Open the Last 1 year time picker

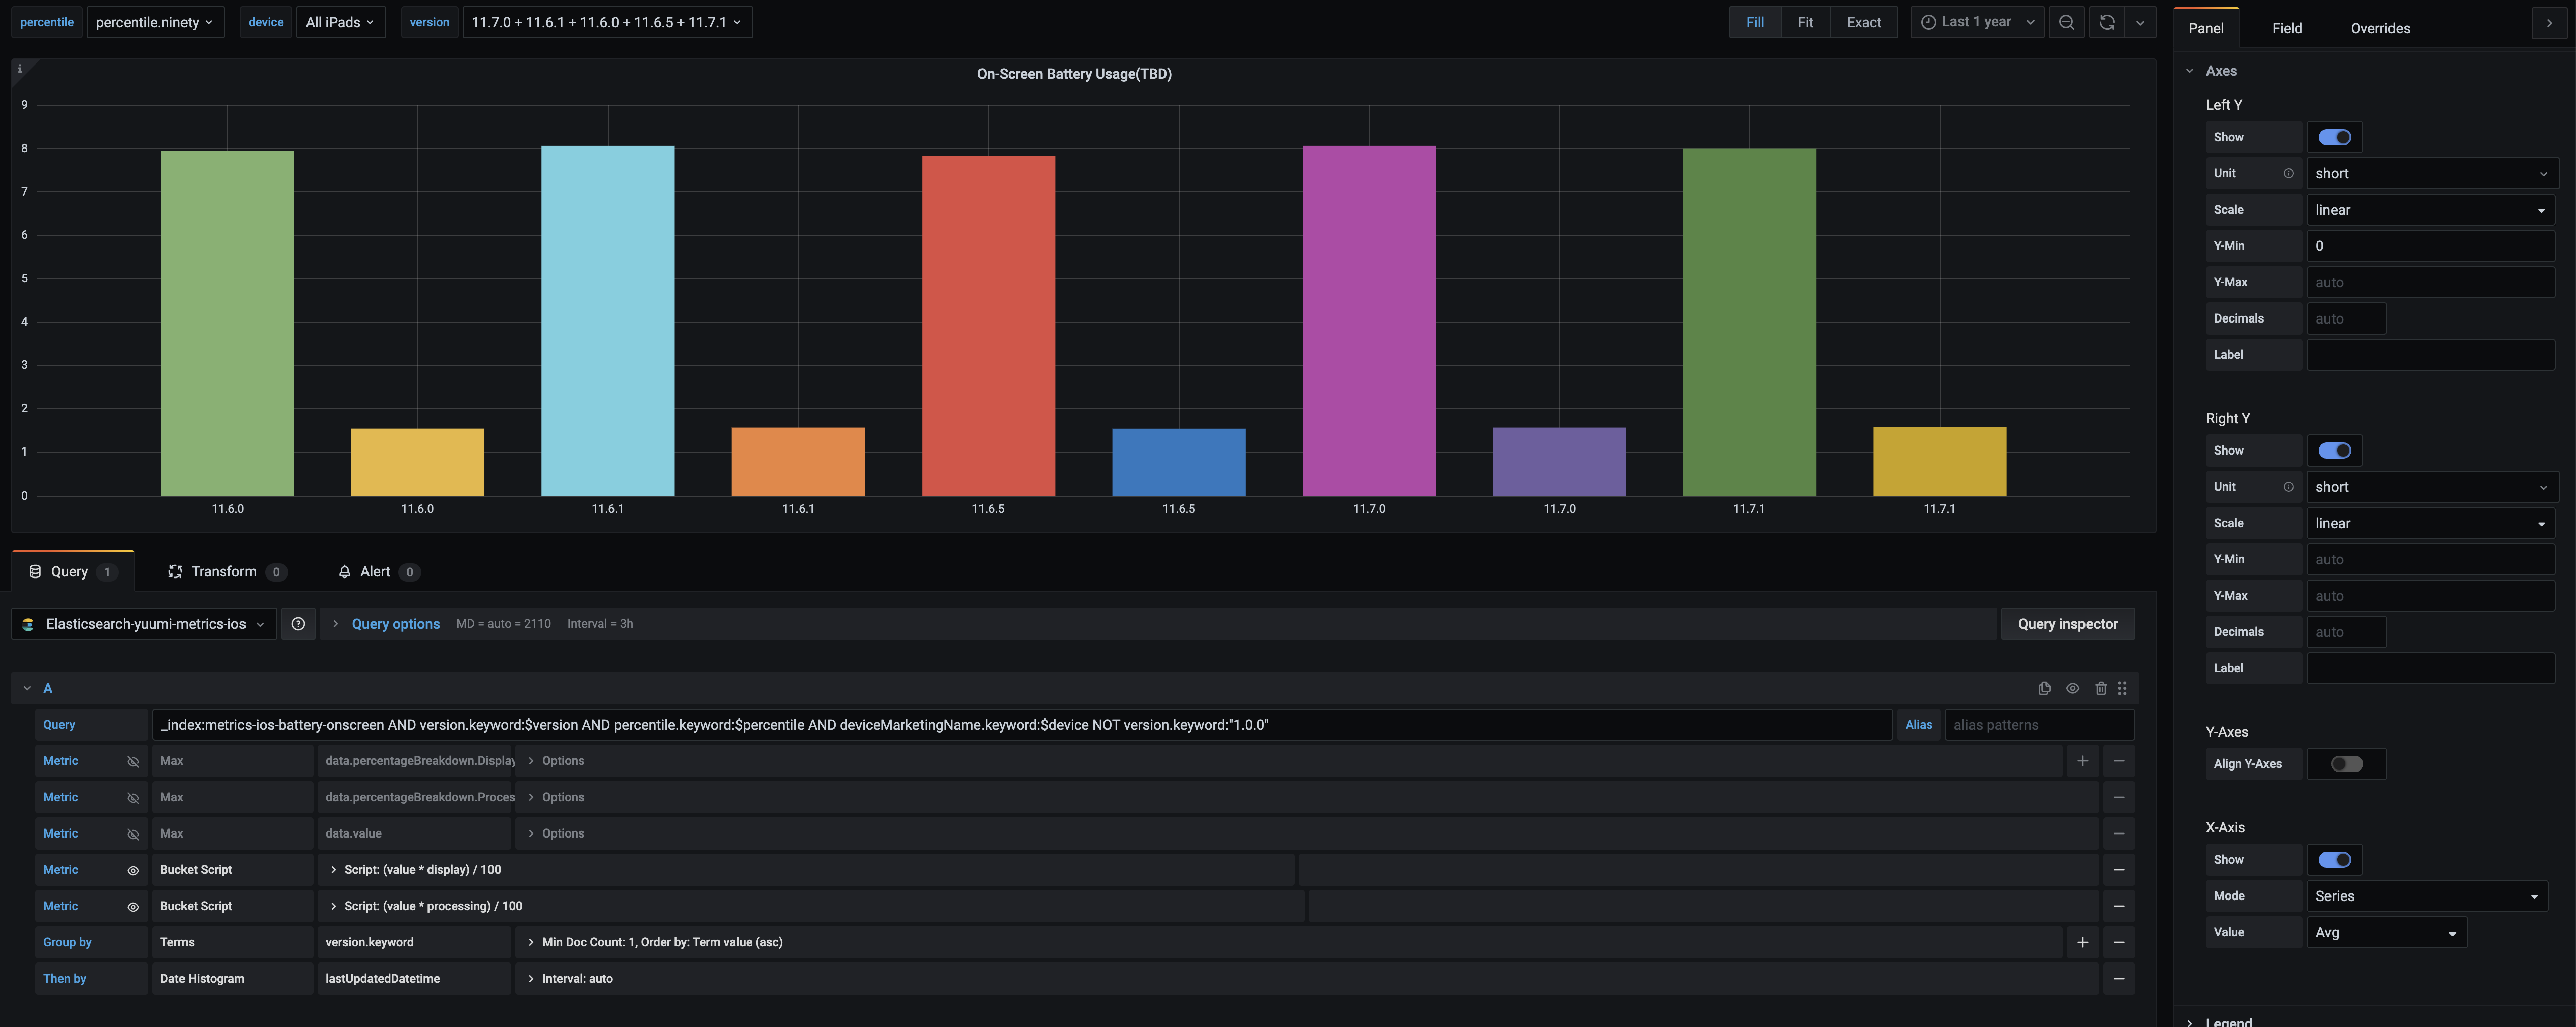coord(1975,21)
